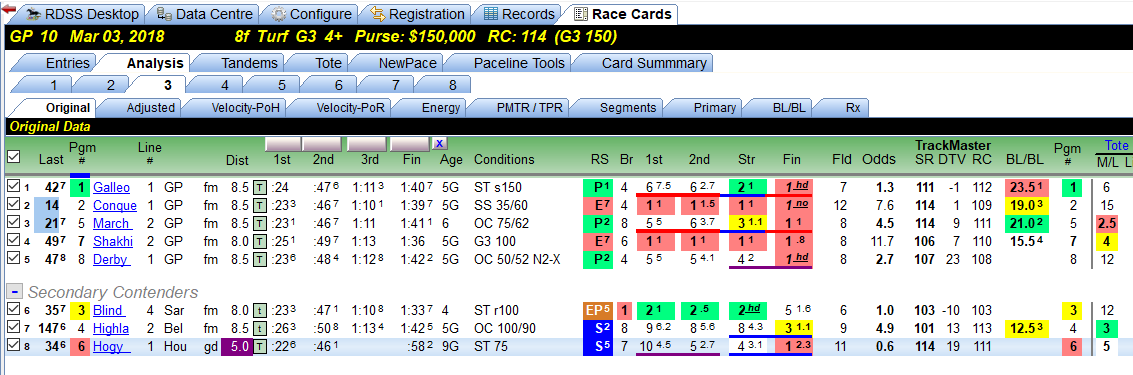This screenshot has height=375, width=1133.
Task: Click the turf T icon in Hogy row
Action: point(259,348)
